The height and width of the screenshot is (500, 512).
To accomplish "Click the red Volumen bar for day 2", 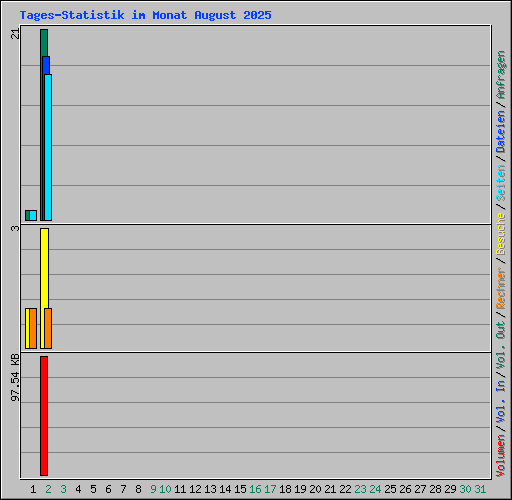I will (44, 416).
